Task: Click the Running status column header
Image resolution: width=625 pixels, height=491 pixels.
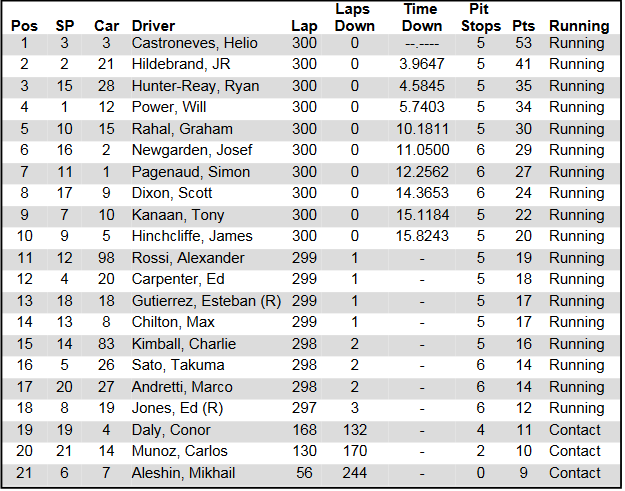Action: 578,26
